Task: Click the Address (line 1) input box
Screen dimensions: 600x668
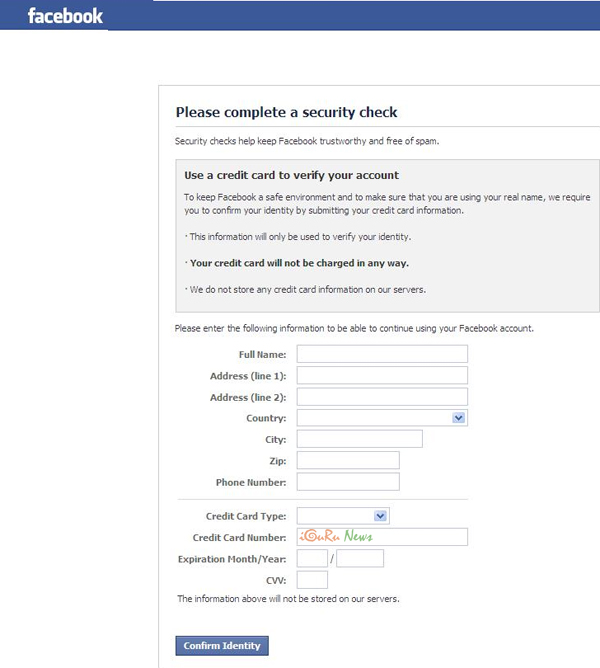Action: (382, 375)
